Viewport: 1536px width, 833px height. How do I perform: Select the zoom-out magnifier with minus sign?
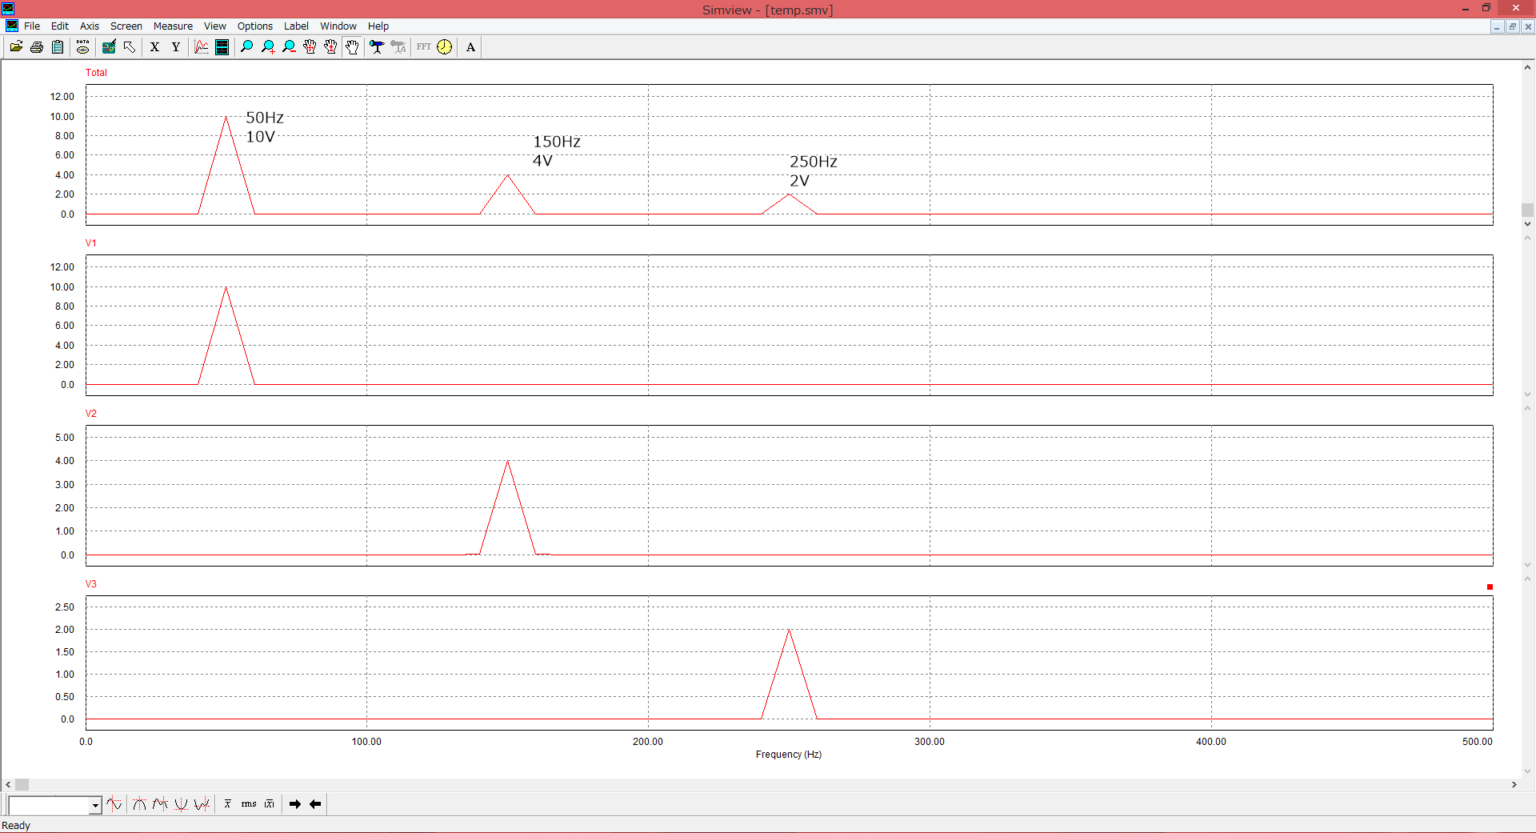point(289,47)
